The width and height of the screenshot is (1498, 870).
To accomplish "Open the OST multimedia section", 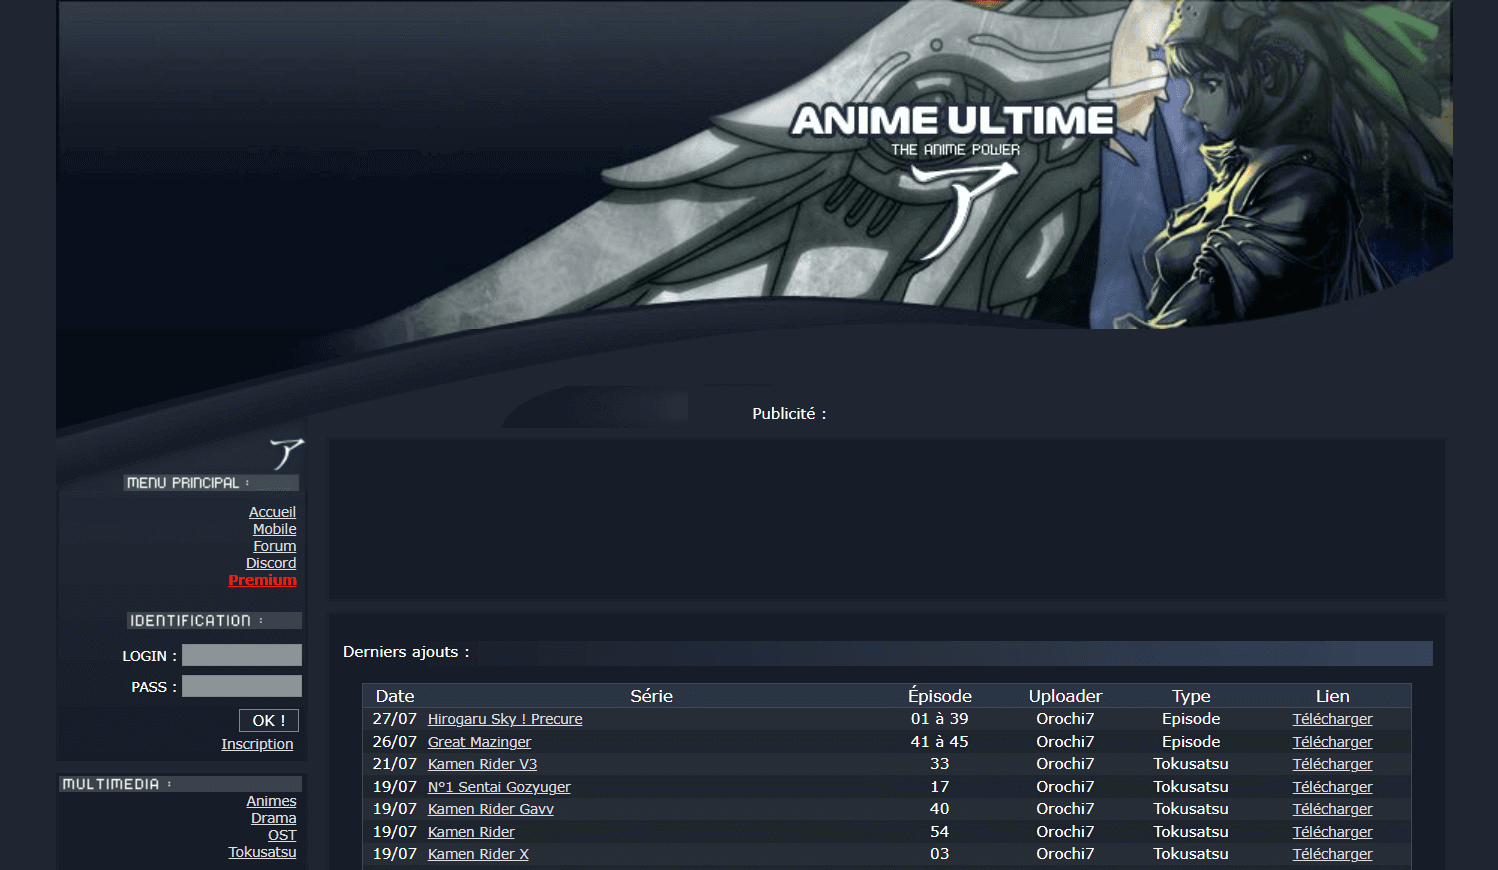I will pos(282,835).
